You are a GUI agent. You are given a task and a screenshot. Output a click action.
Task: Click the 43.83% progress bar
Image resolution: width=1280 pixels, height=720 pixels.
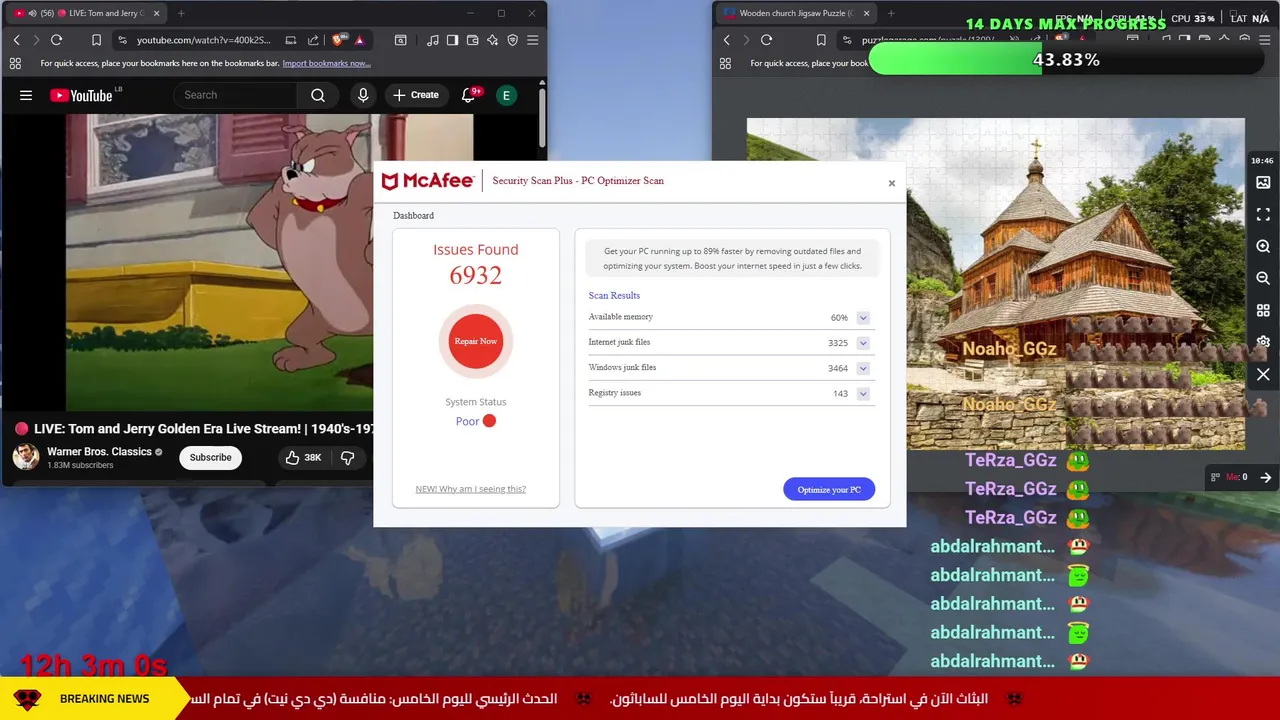tap(1064, 60)
